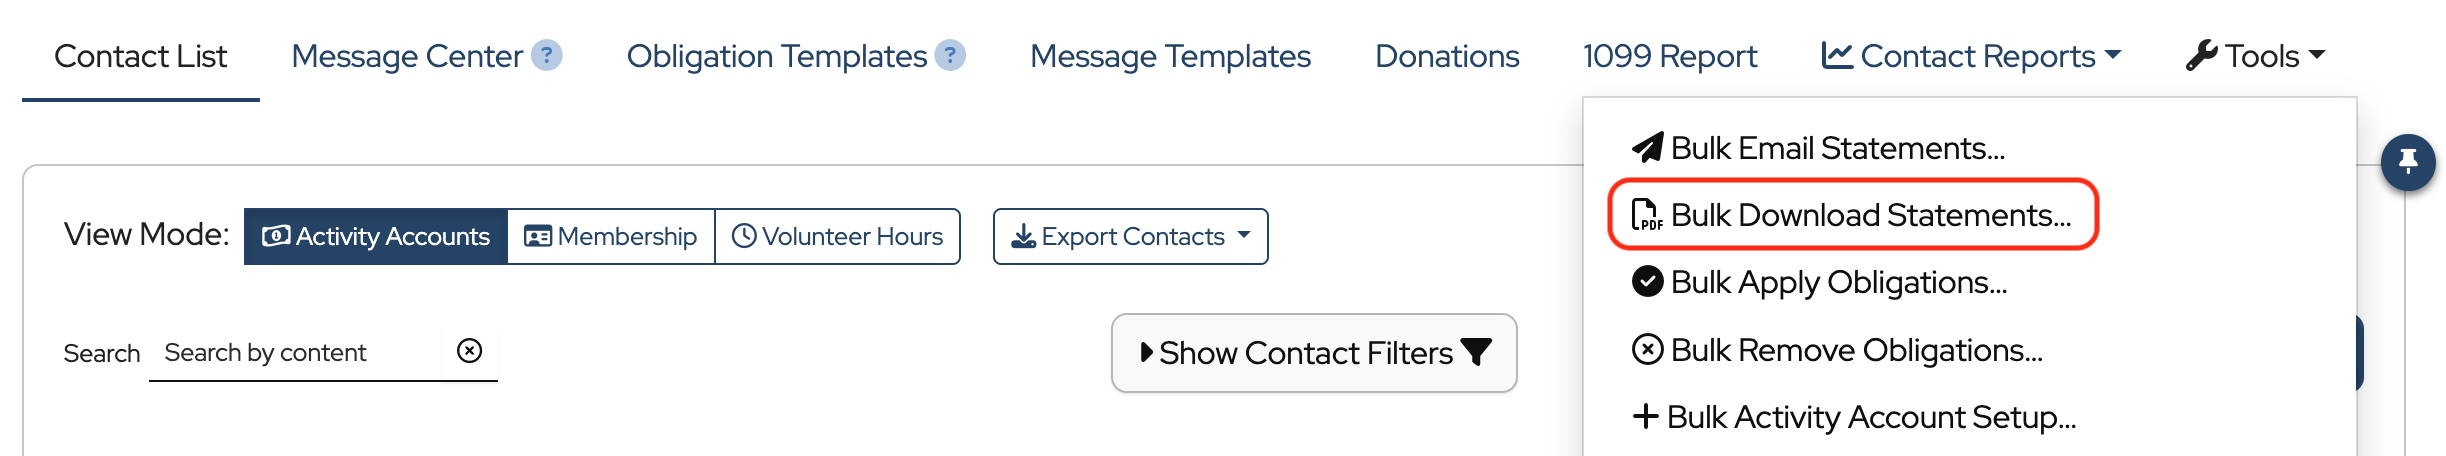Screen dimensions: 2446x456
Task: Open the 1099 Report link
Action: (1669, 56)
